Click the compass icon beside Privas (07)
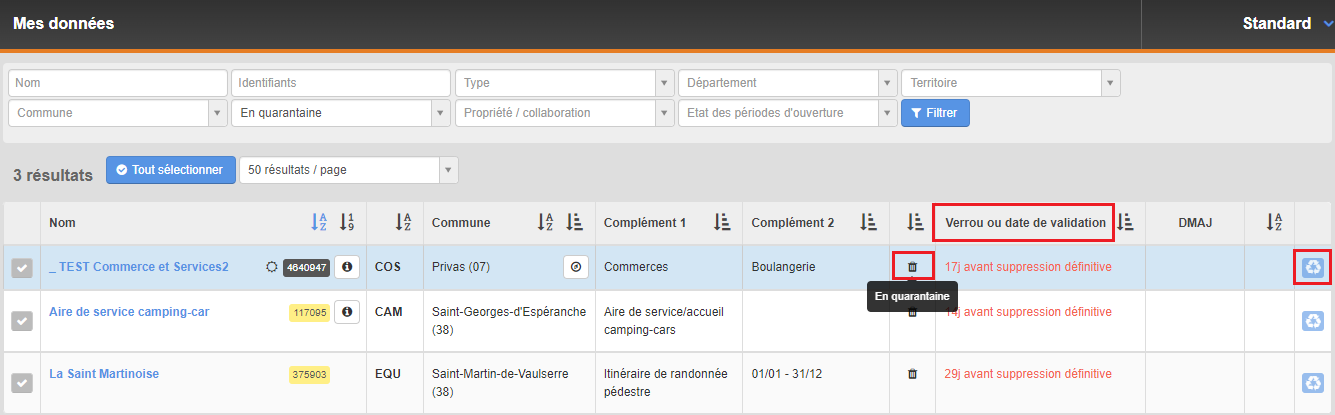 (576, 267)
